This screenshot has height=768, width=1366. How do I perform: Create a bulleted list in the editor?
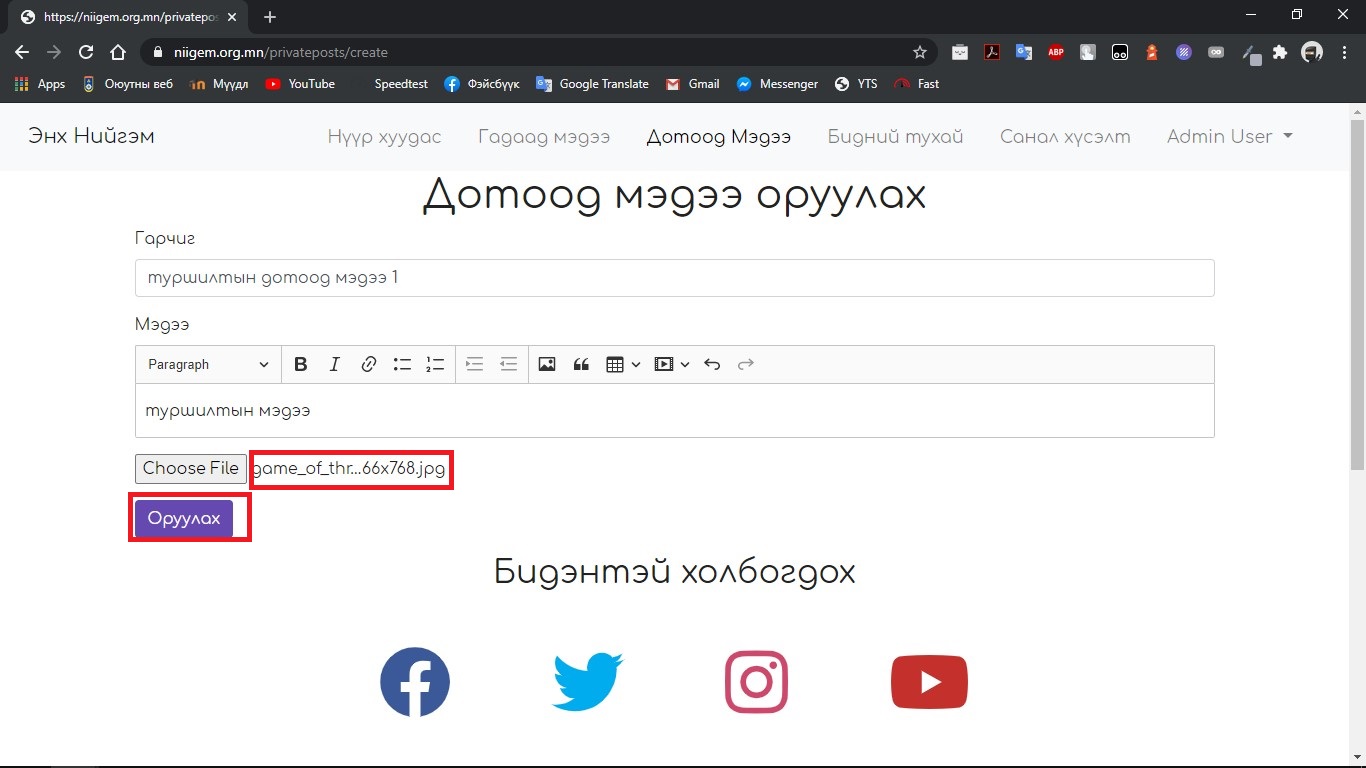pyautogui.click(x=402, y=365)
